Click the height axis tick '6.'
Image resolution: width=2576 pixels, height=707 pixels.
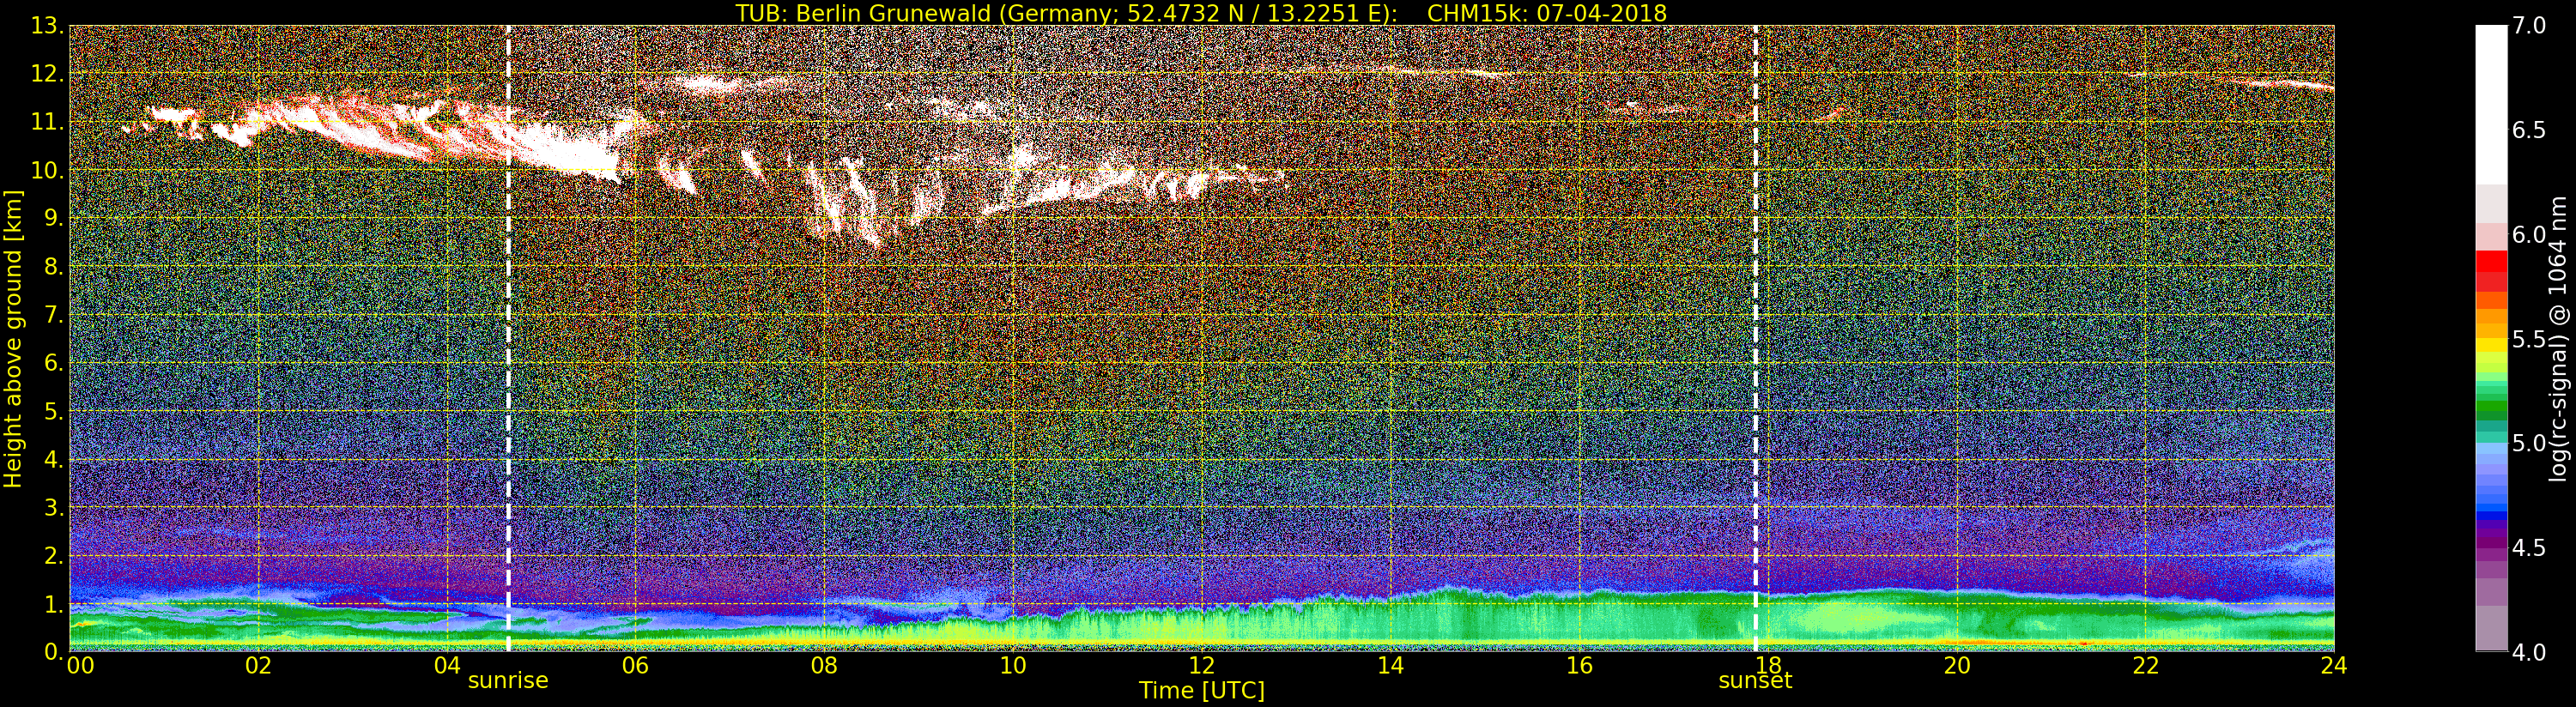click(54, 363)
